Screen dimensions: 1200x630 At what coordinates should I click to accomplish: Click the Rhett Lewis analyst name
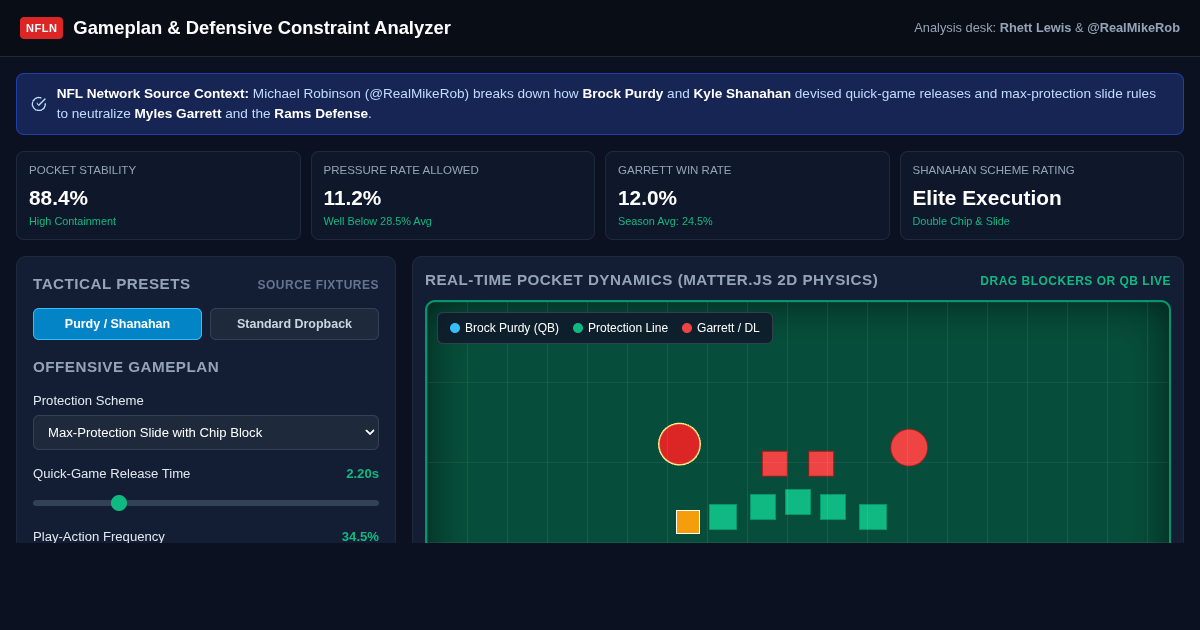click(x=1035, y=28)
